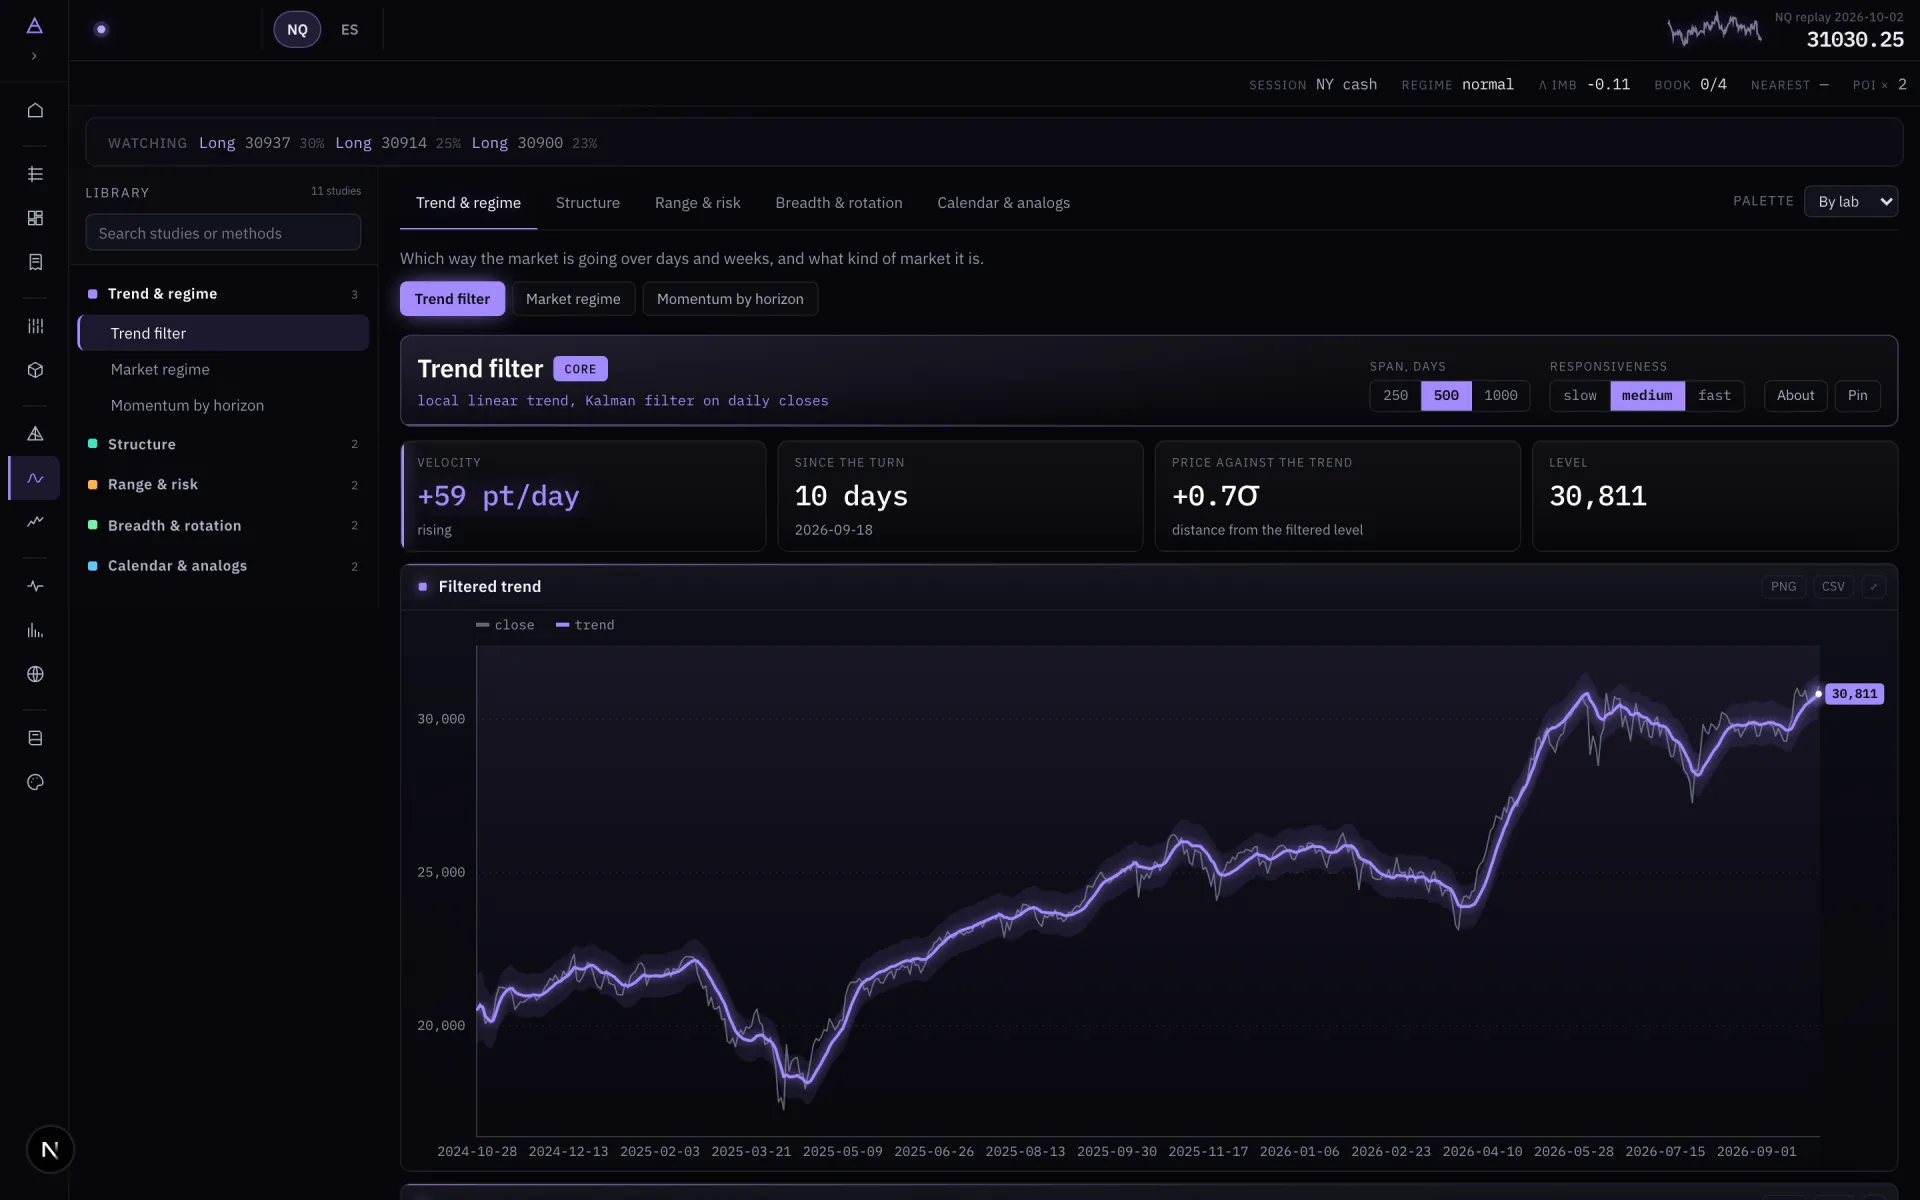Viewport: 1920px width, 1200px height.
Task: Export the chart as PNG
Action: [x=1783, y=587]
